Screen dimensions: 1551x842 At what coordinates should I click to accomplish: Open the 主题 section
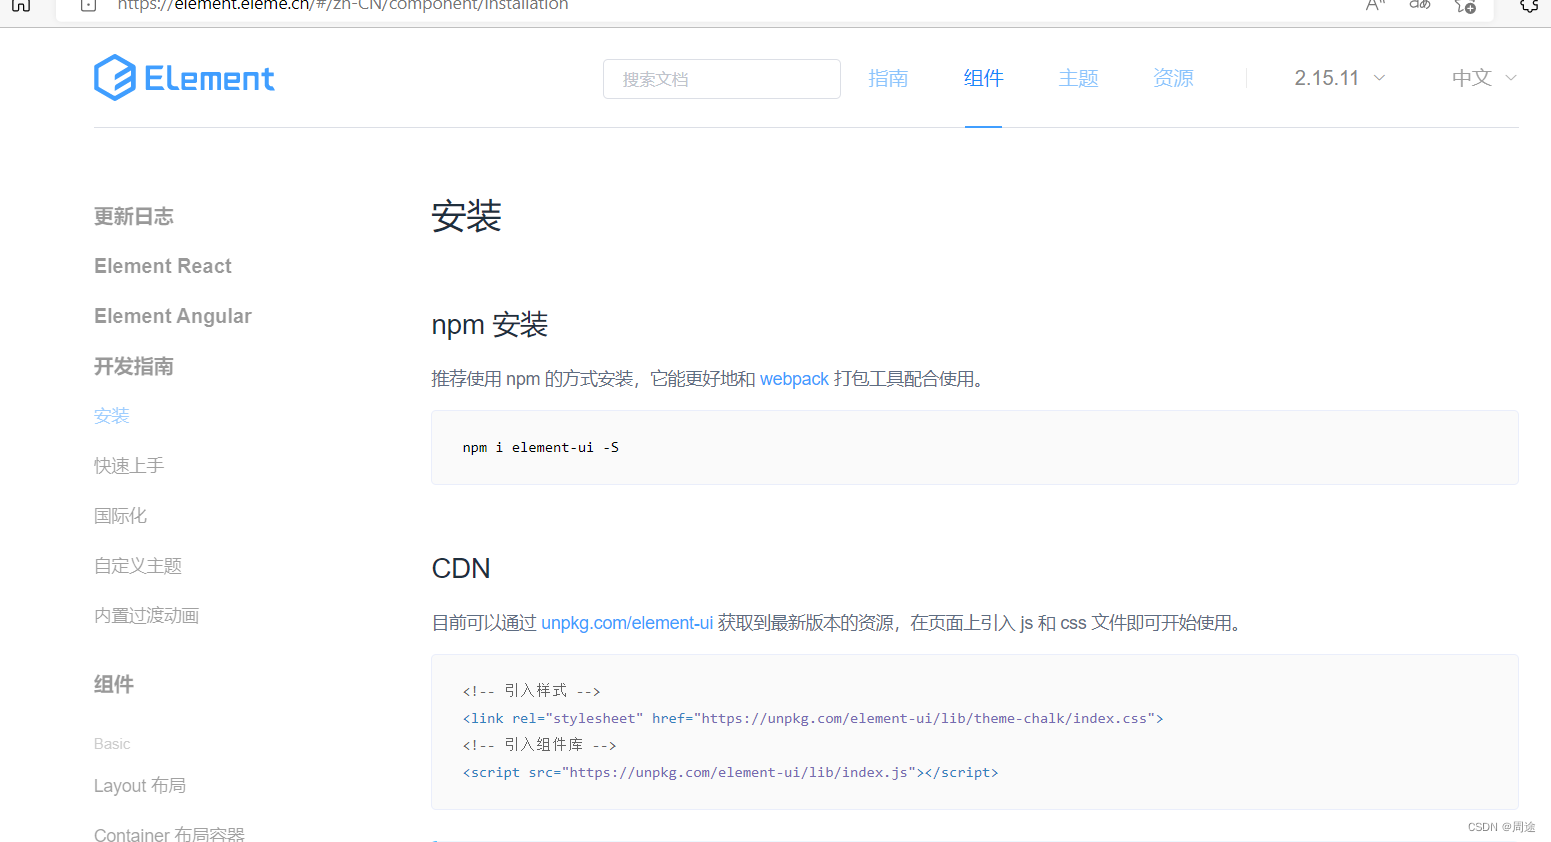(1078, 77)
